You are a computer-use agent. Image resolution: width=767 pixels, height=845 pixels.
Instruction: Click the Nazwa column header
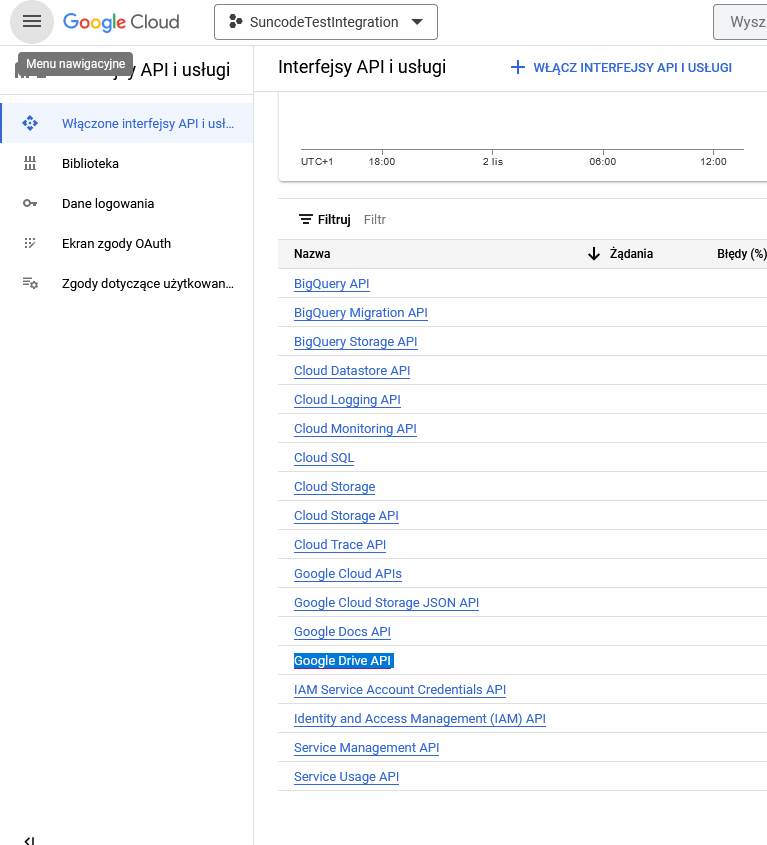[312, 254]
